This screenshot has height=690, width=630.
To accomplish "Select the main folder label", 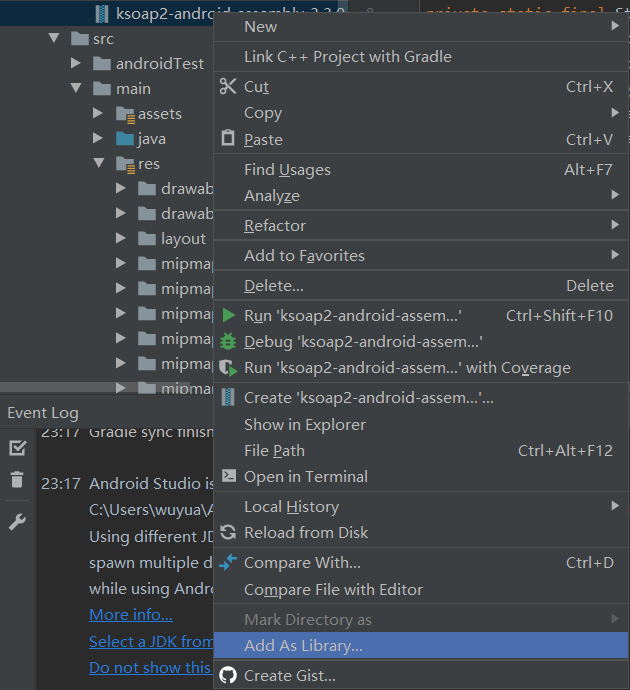I will coord(133,89).
